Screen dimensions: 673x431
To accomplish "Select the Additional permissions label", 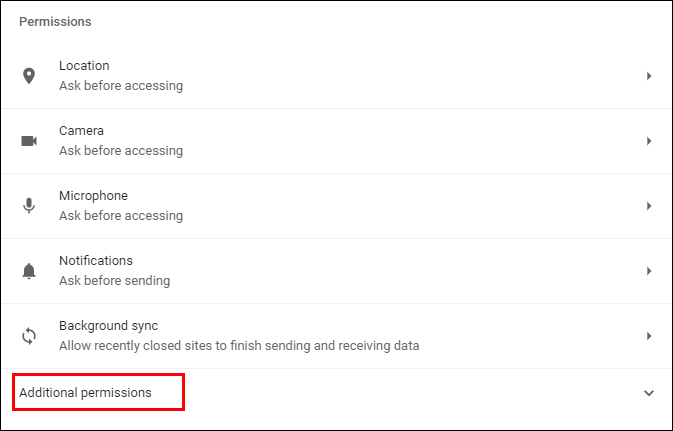I will point(86,393).
